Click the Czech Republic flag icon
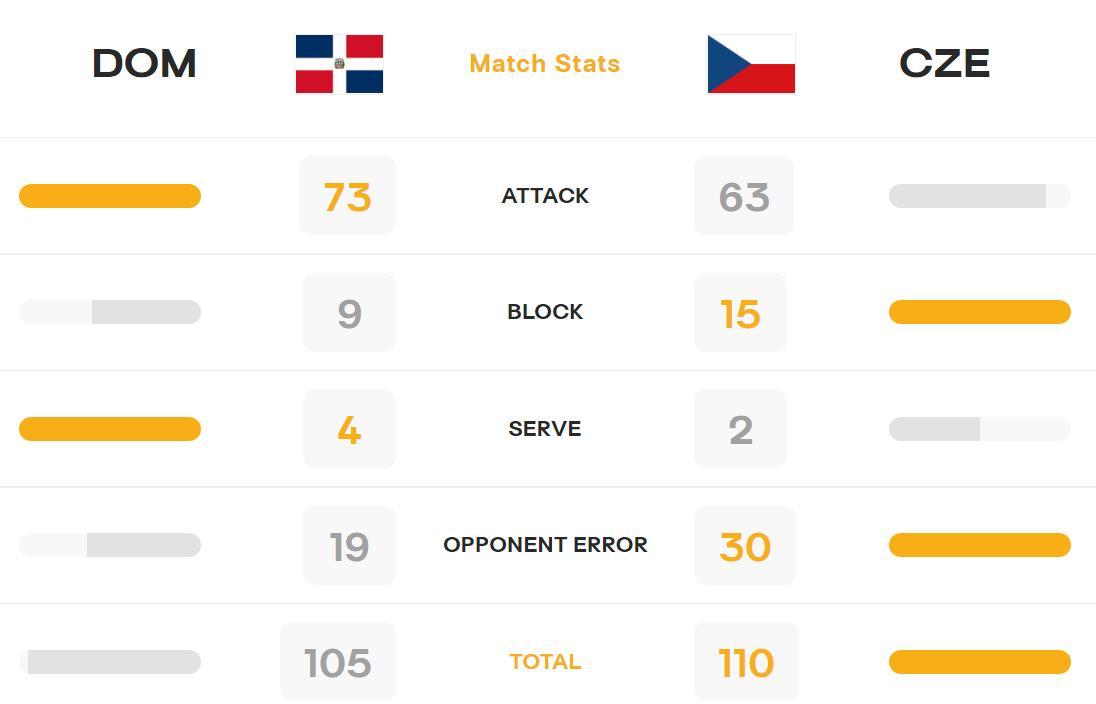Viewport: 1096px width, 704px height. click(x=751, y=64)
